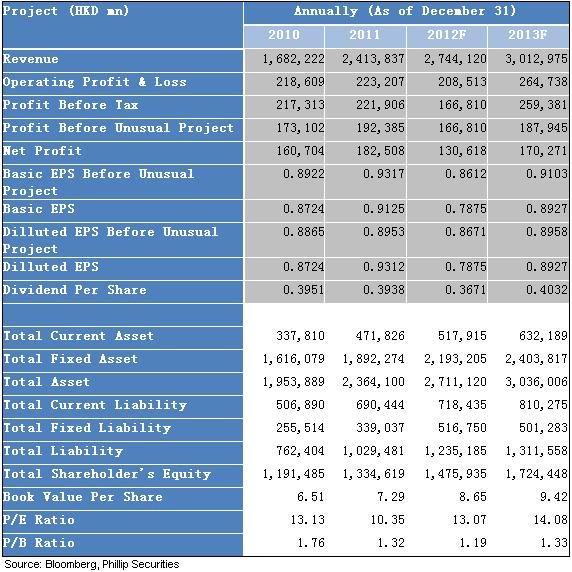Viewport: 572px width, 572px height.
Task: Click the 2011 Total Liability value 1,029,481
Action: point(373,451)
